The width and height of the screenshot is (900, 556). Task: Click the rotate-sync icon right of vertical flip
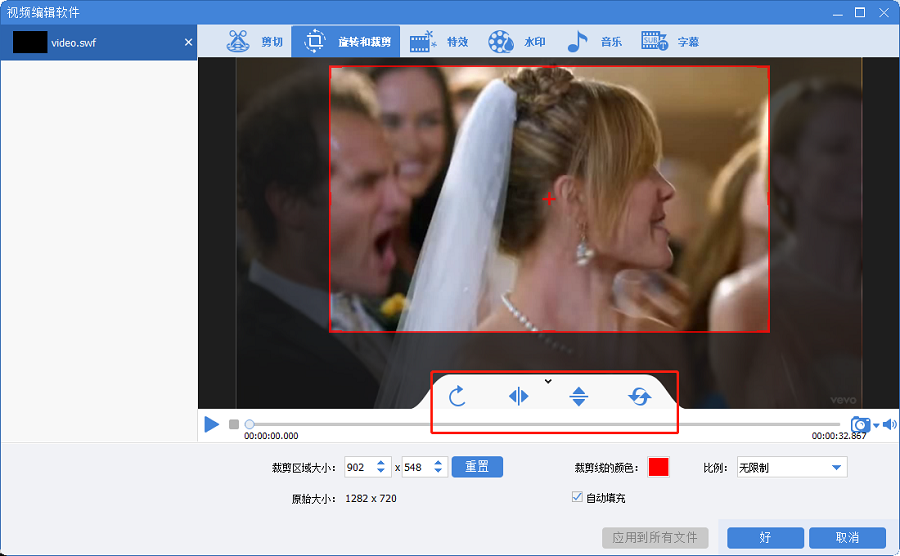tap(639, 397)
